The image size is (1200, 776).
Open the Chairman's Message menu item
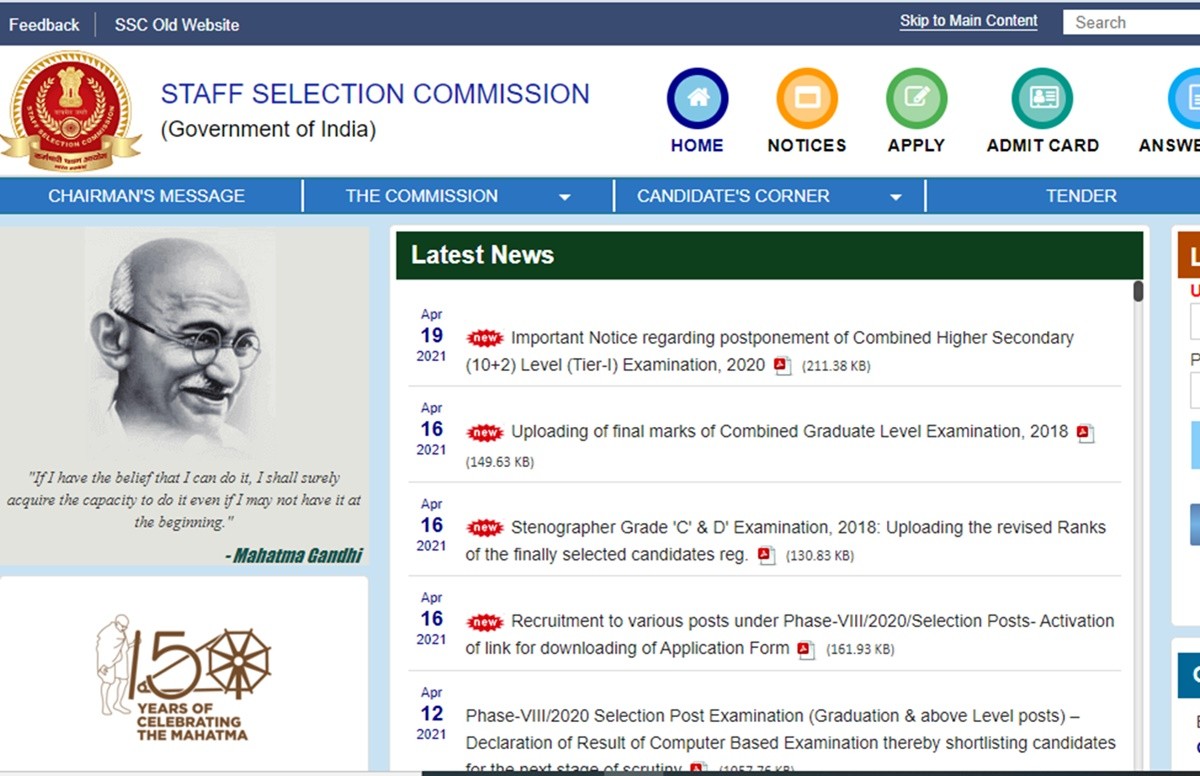[146, 196]
